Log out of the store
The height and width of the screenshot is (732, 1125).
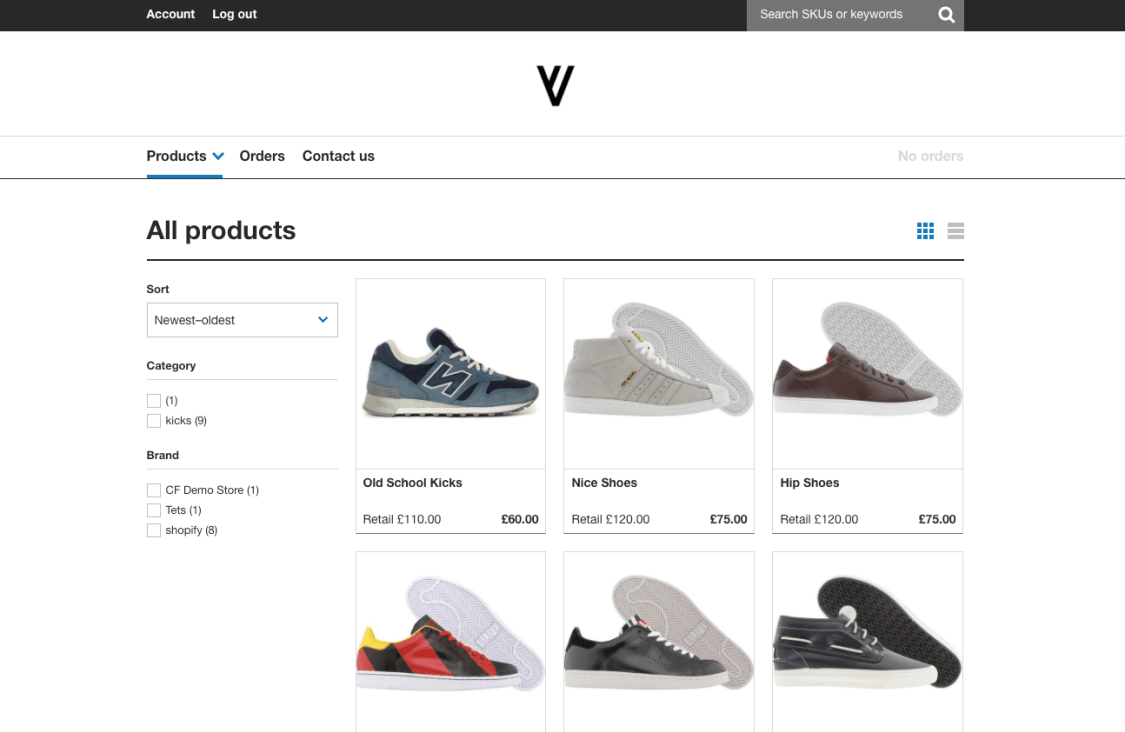(234, 14)
